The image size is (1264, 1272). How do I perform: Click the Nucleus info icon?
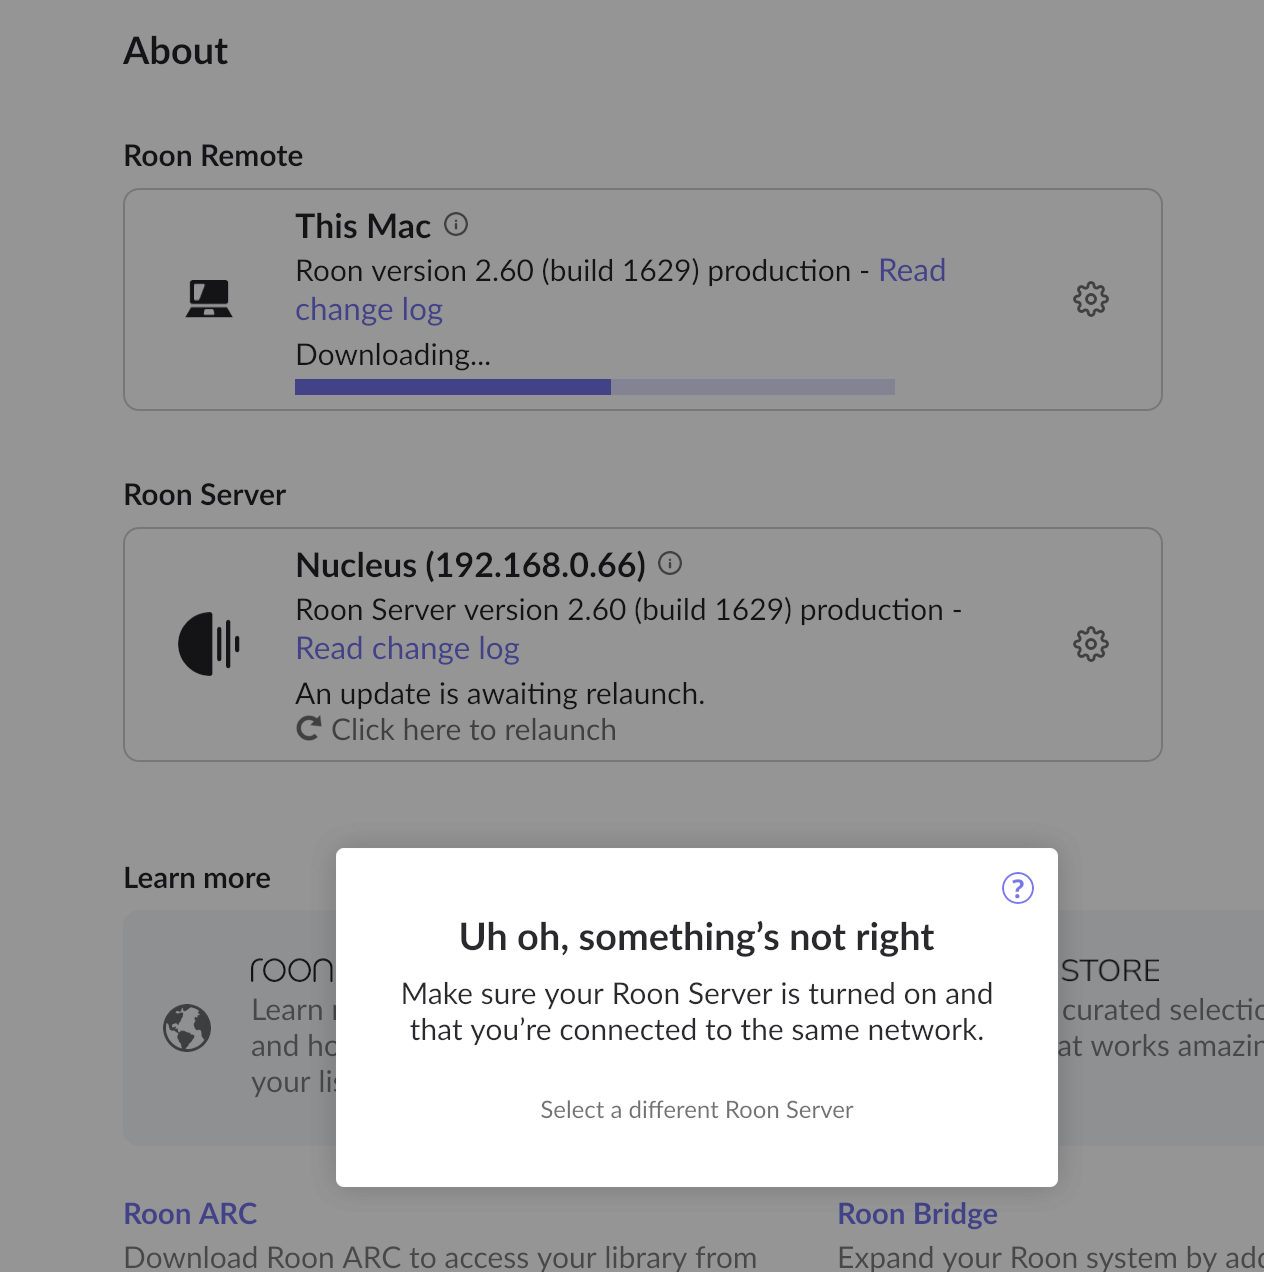coord(670,564)
